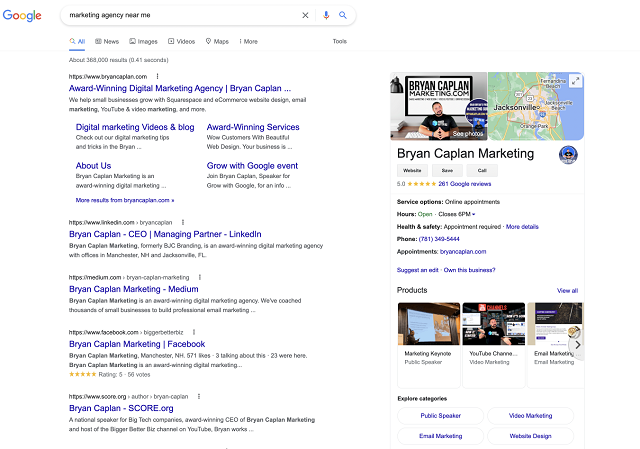Click More details under Health & safety

(522, 227)
